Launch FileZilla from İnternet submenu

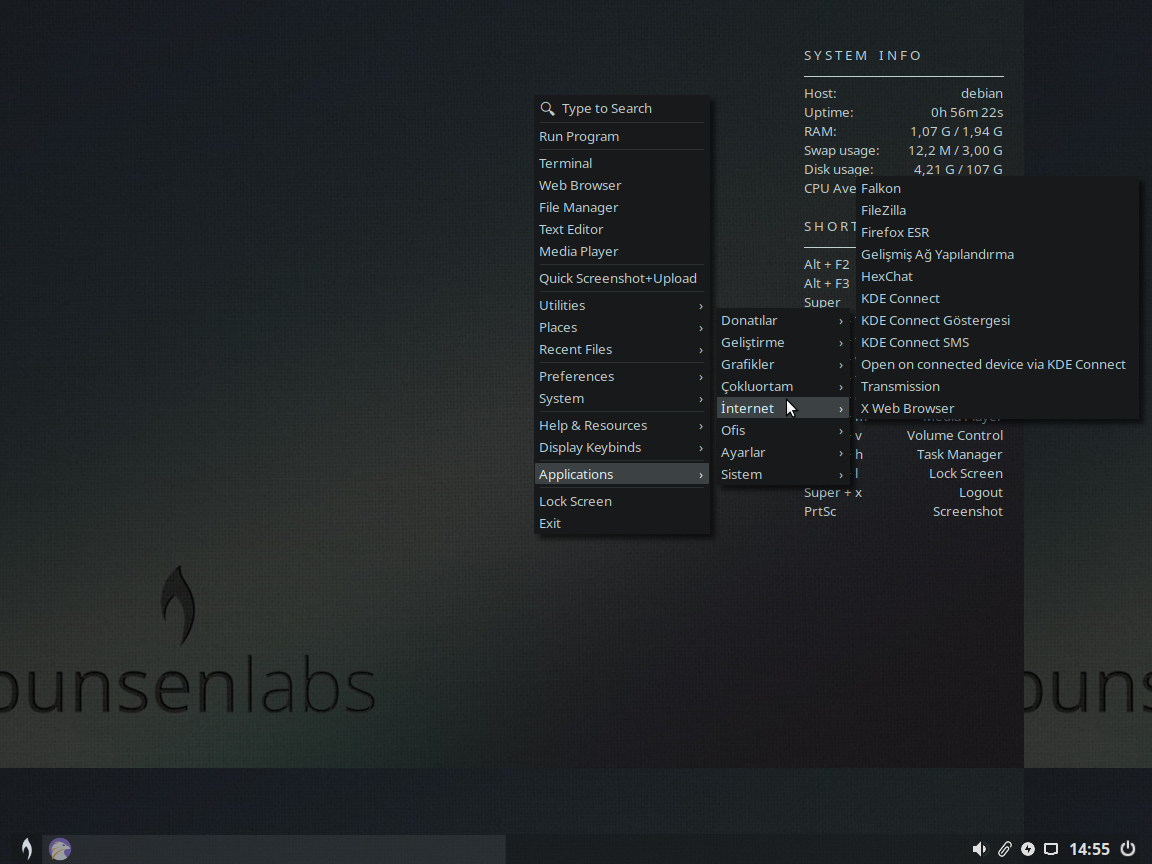(x=997, y=210)
